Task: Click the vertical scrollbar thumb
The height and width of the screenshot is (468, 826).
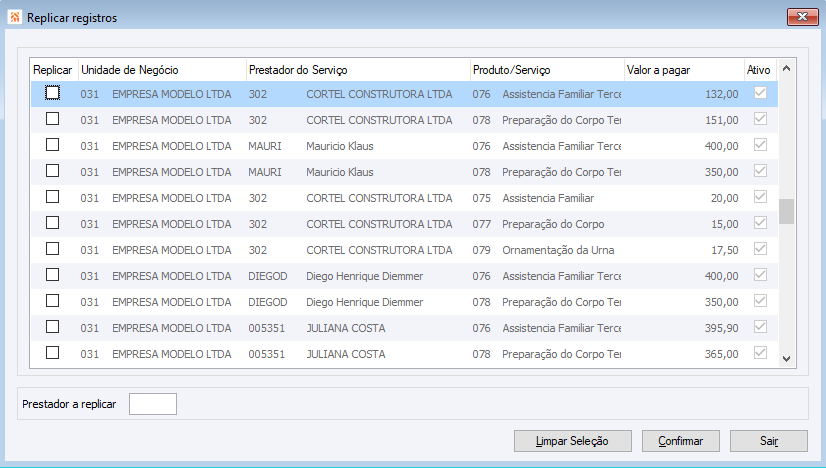Action: [x=786, y=211]
